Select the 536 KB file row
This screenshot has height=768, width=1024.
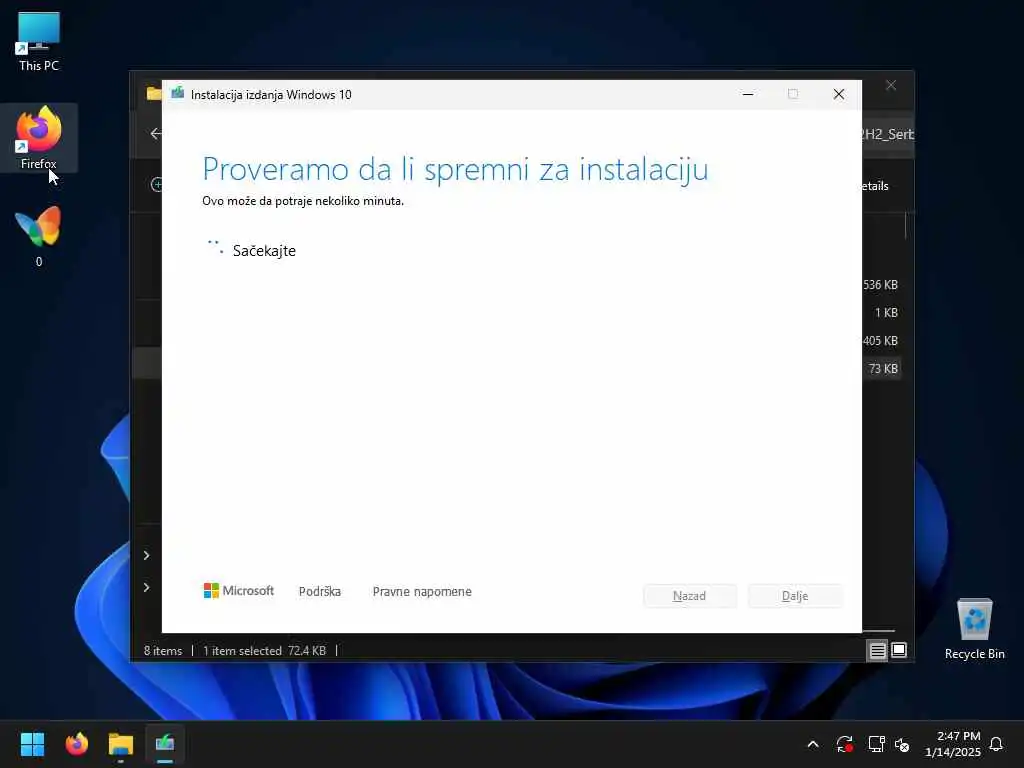point(880,285)
